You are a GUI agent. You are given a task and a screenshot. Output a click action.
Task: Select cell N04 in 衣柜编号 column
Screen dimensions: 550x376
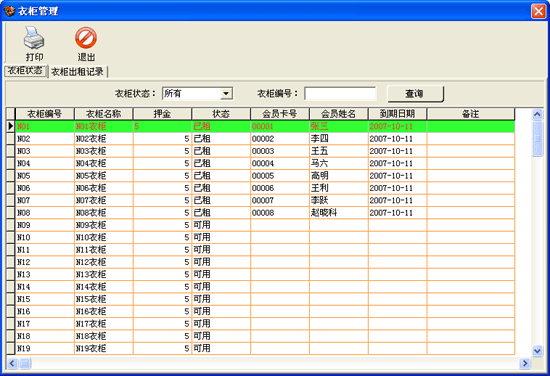point(45,163)
